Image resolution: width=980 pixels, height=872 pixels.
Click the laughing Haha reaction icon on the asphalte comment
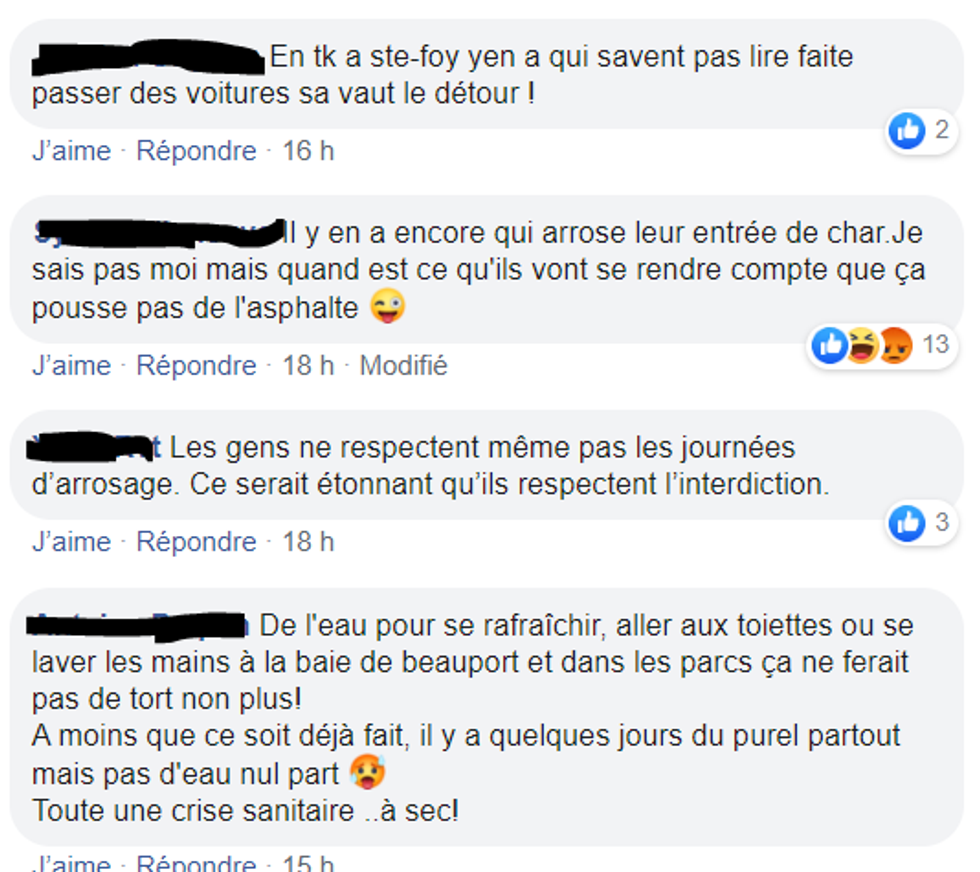(862, 346)
